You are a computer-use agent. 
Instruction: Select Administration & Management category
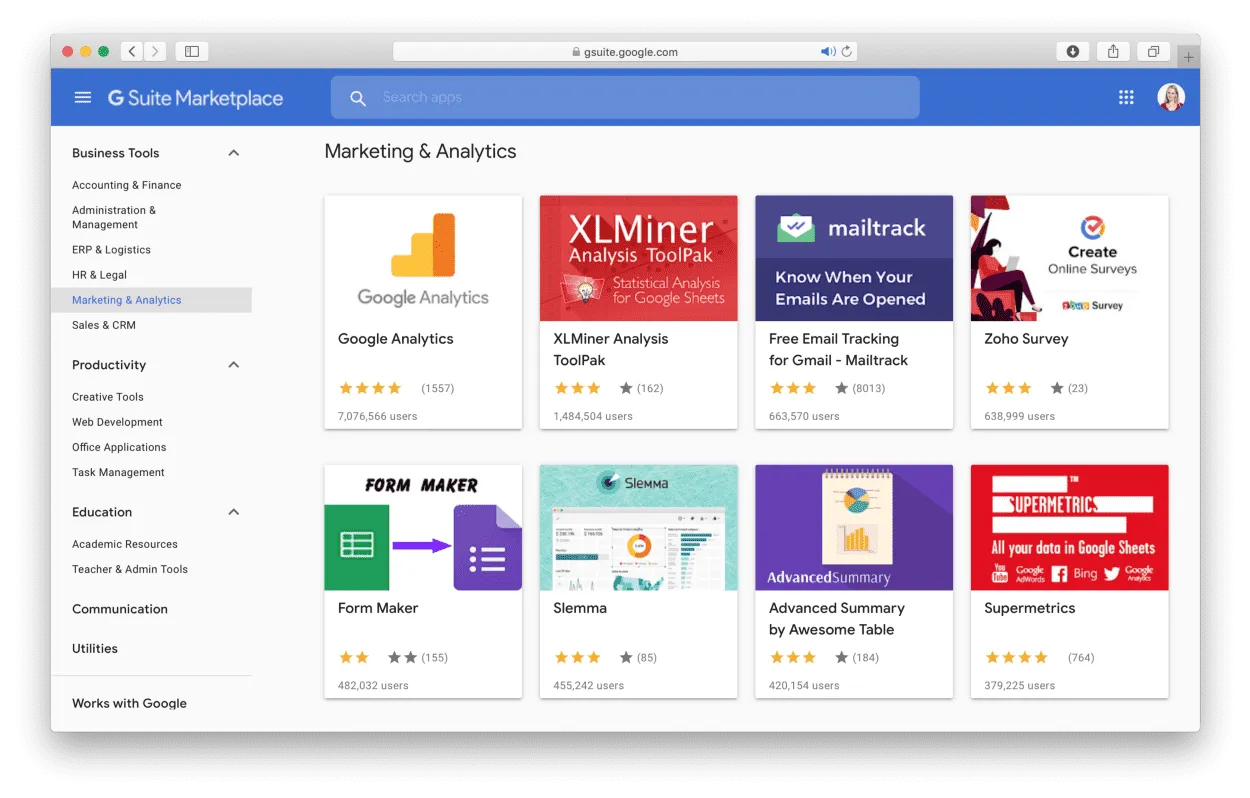114,217
